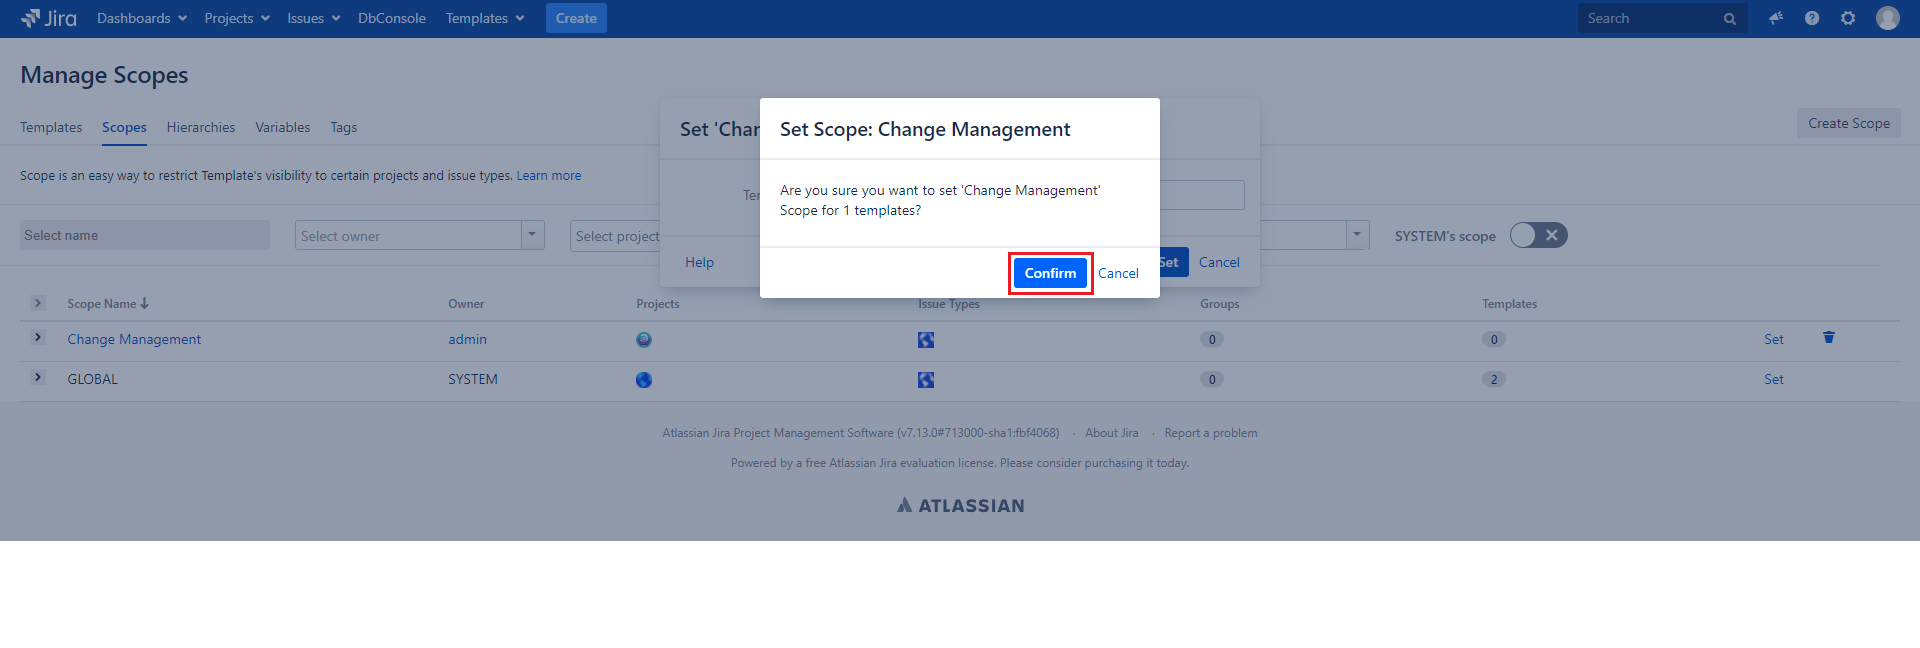
Task: Click the Change Management project icon
Action: point(644,340)
